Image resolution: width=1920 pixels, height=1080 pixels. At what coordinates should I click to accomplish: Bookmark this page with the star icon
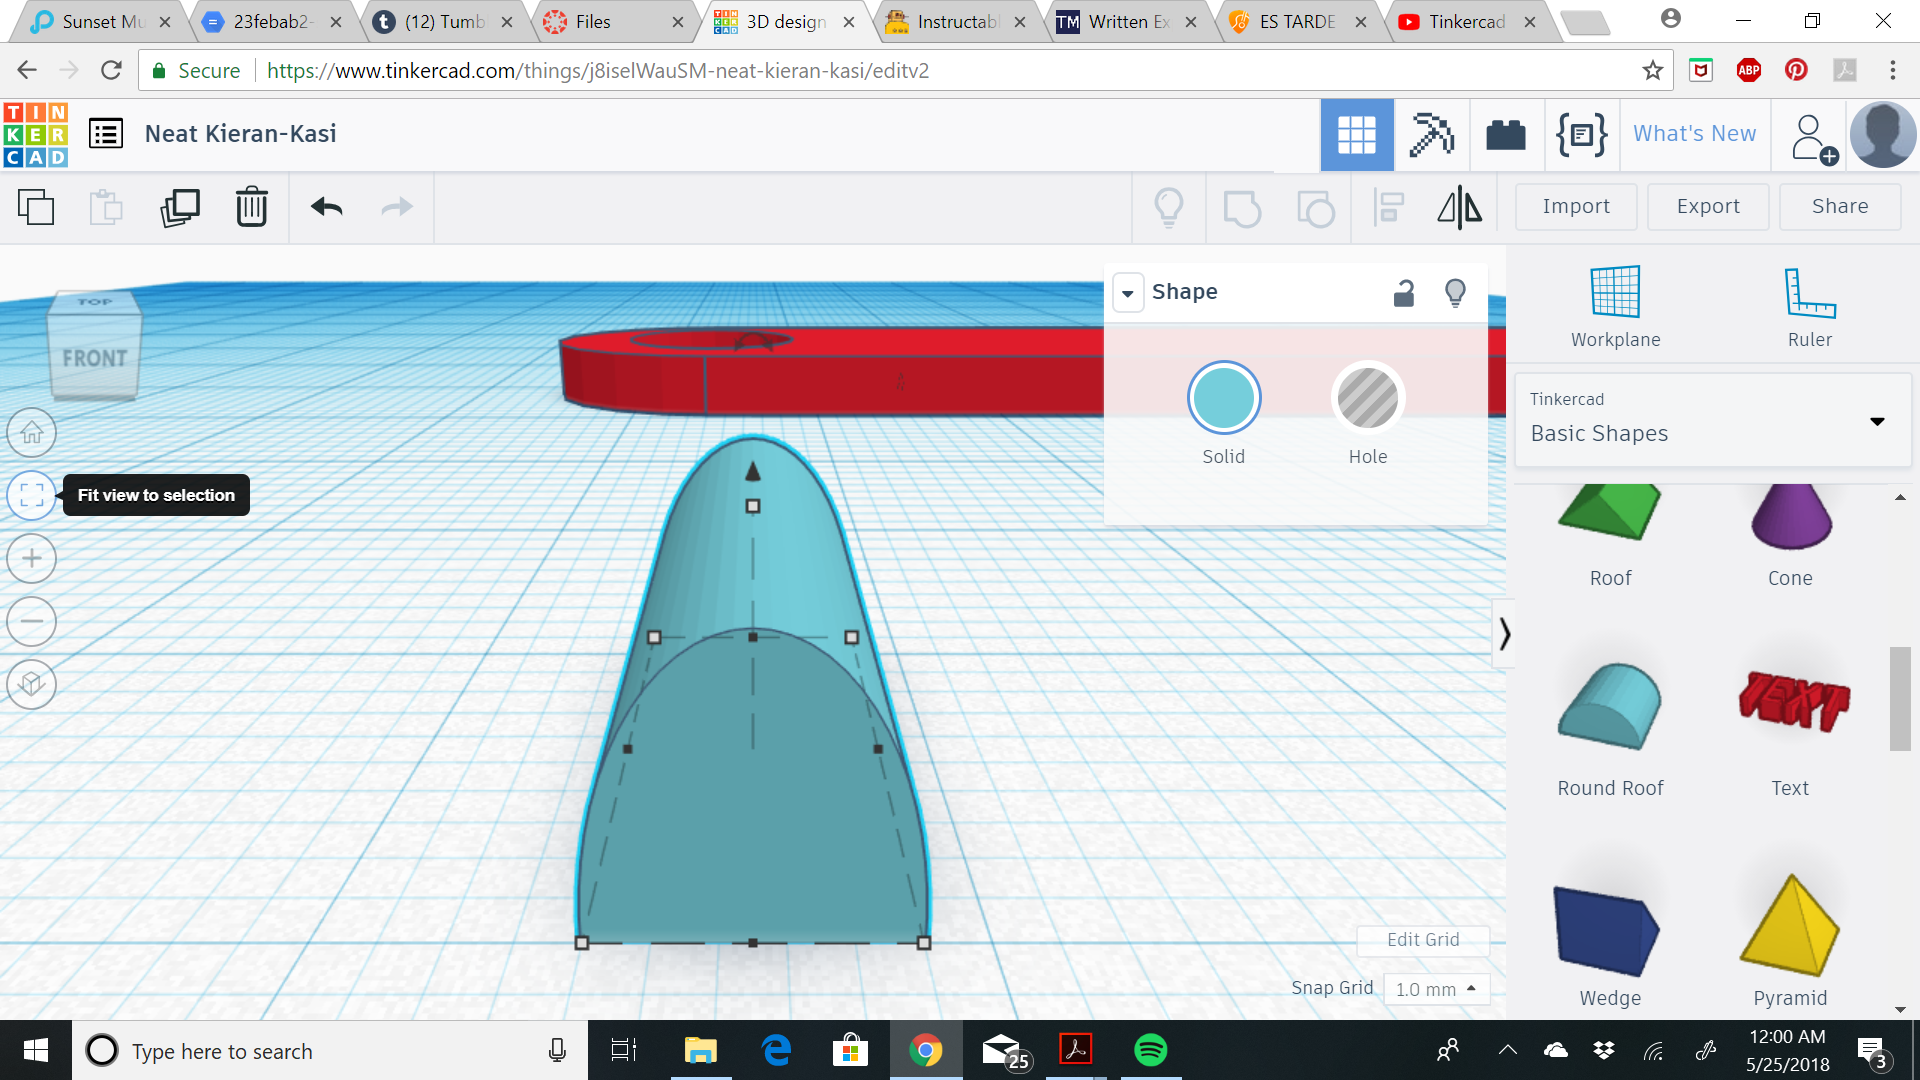click(1652, 71)
